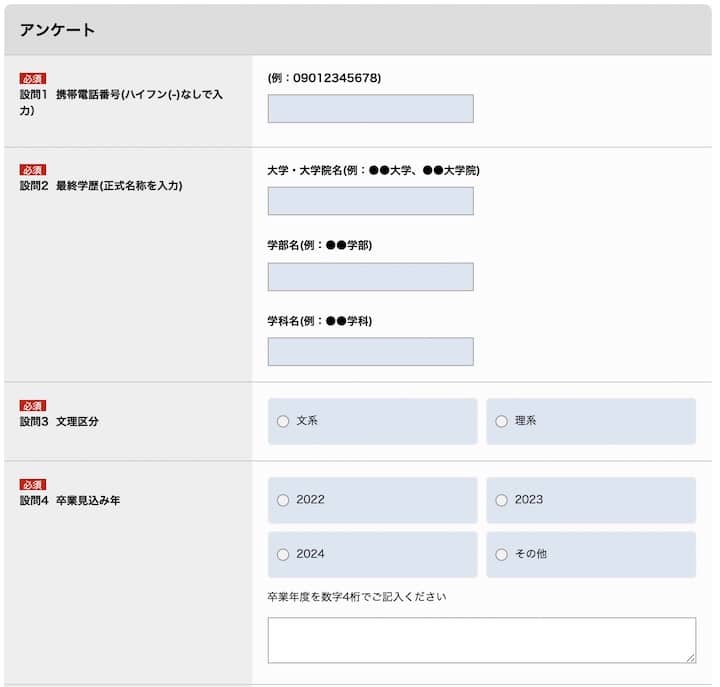The height and width of the screenshot is (687, 720).
Task: Select 2022 as graduation year
Action: [283, 500]
